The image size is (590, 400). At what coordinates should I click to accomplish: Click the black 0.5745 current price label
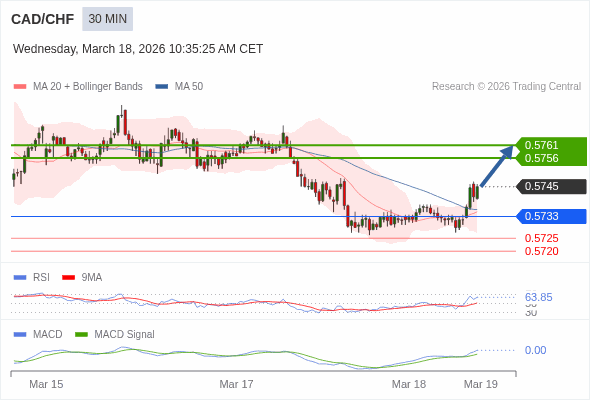(x=552, y=186)
